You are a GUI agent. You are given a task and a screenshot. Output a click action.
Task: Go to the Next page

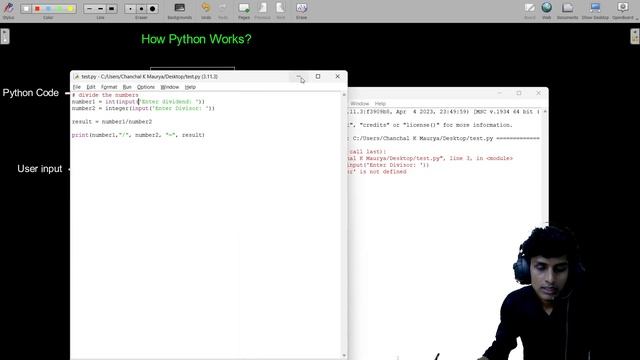pos(281,10)
